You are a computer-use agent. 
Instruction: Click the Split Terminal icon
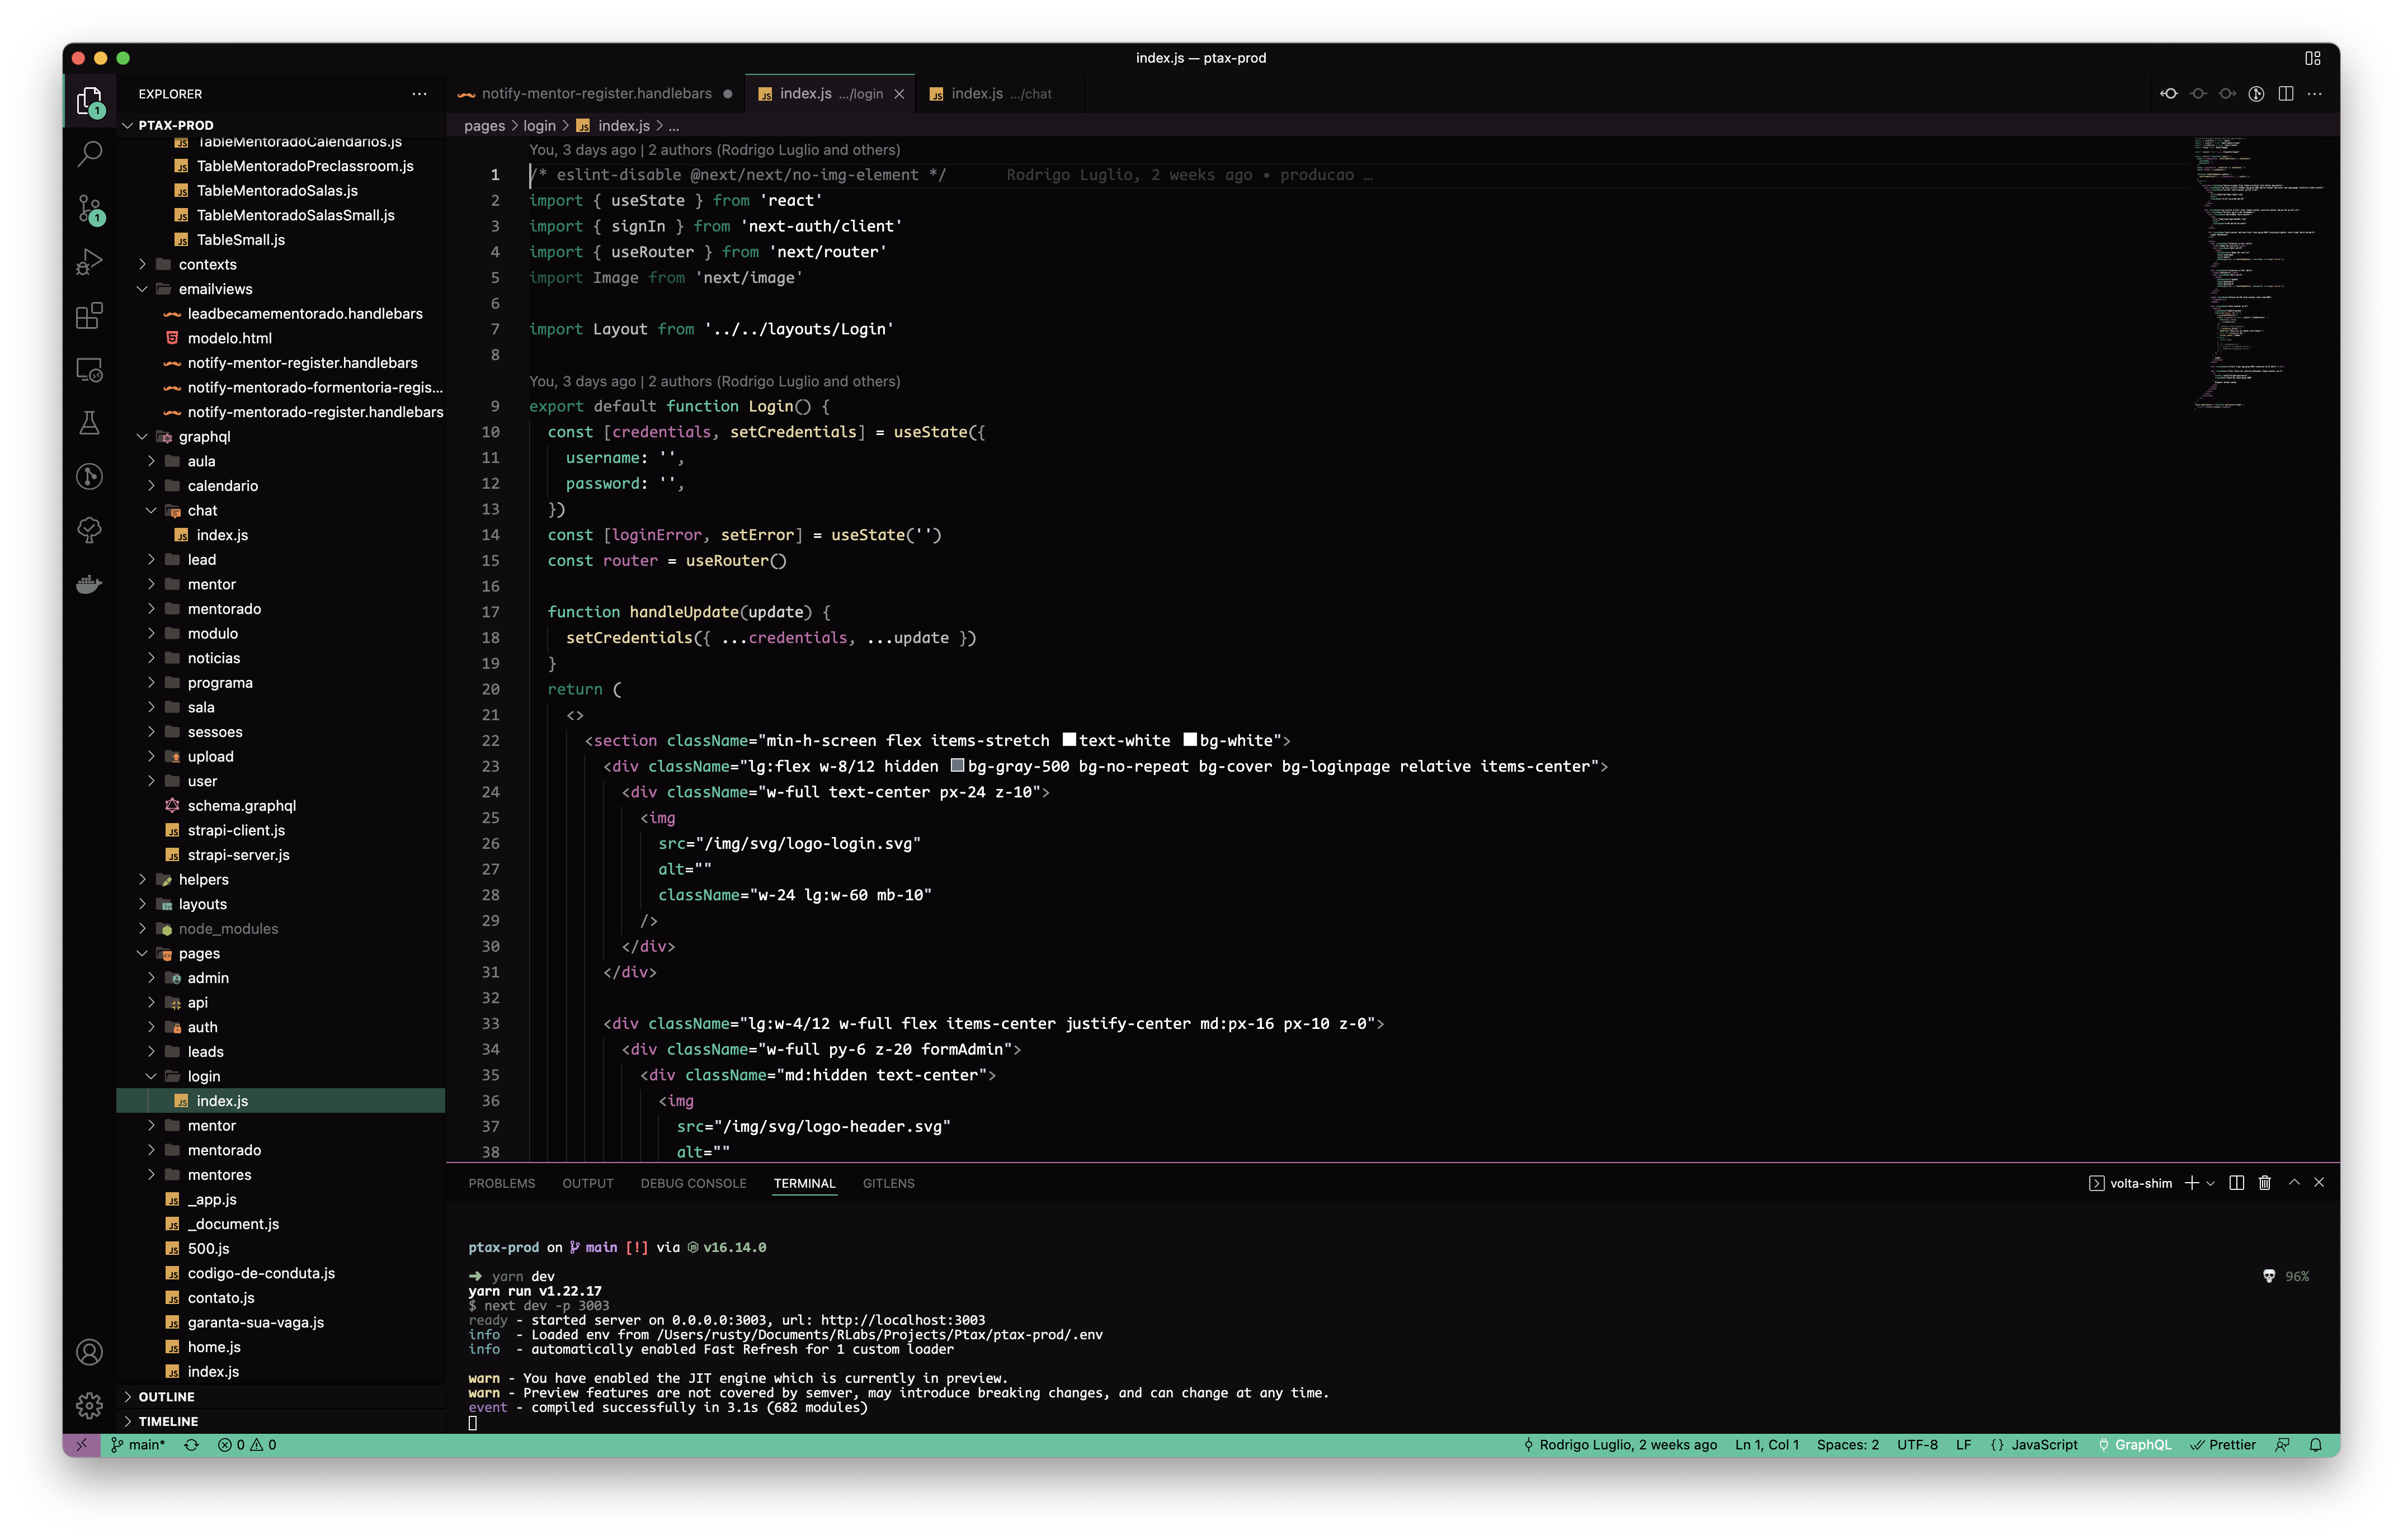[2236, 1183]
